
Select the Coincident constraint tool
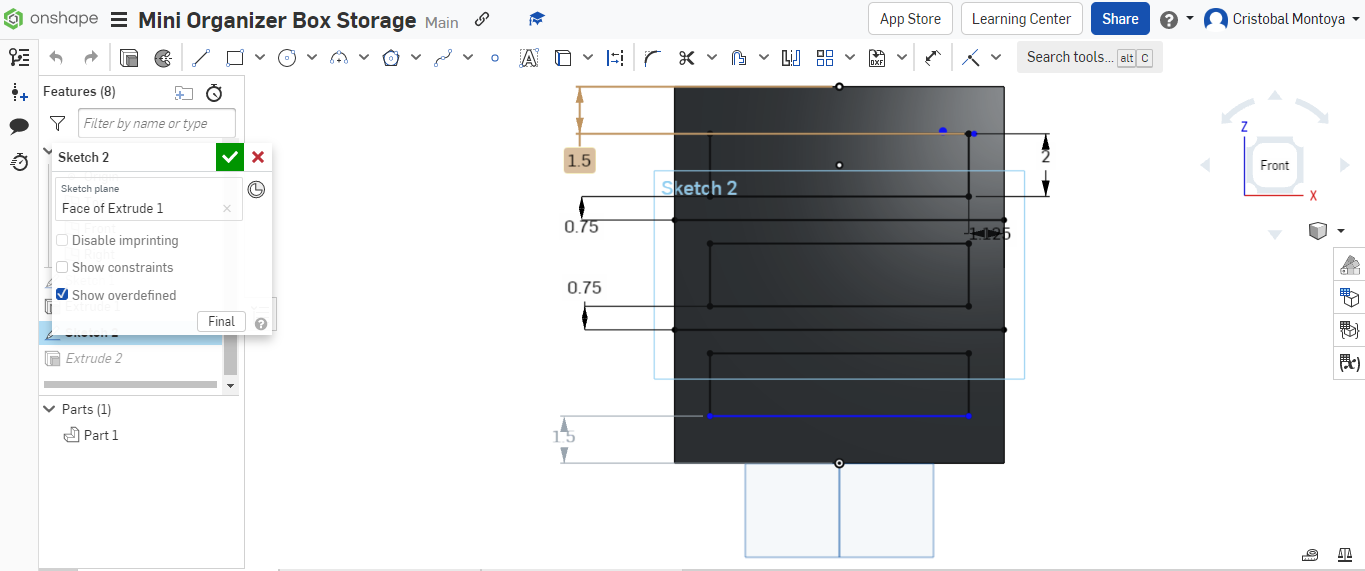[971, 58]
